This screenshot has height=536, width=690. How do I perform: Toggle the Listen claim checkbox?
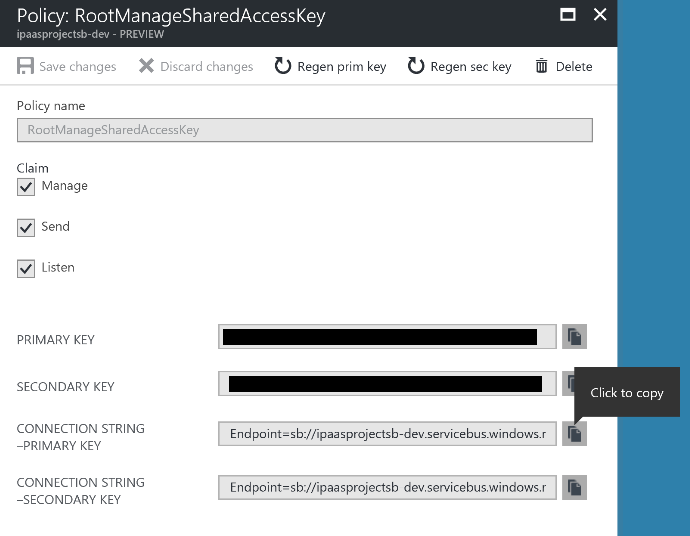pos(26,268)
